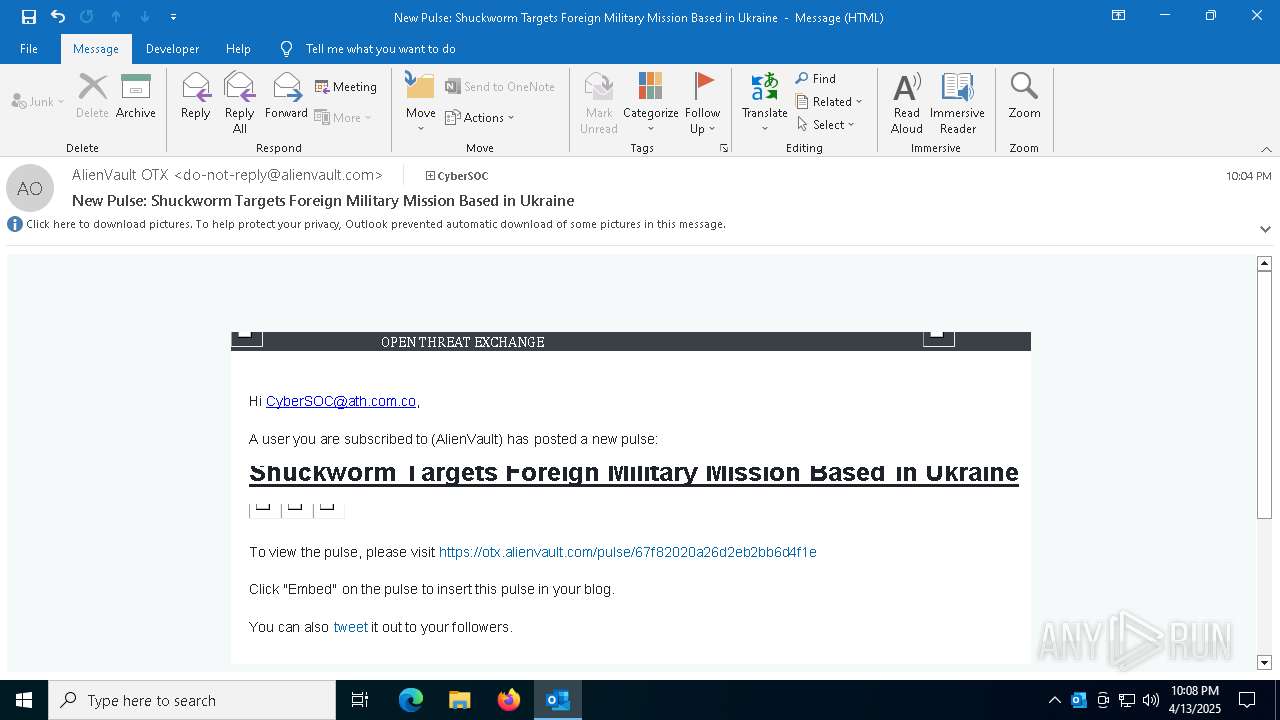Switch to the Message tab
This screenshot has width=1280, height=720.
pos(96,49)
